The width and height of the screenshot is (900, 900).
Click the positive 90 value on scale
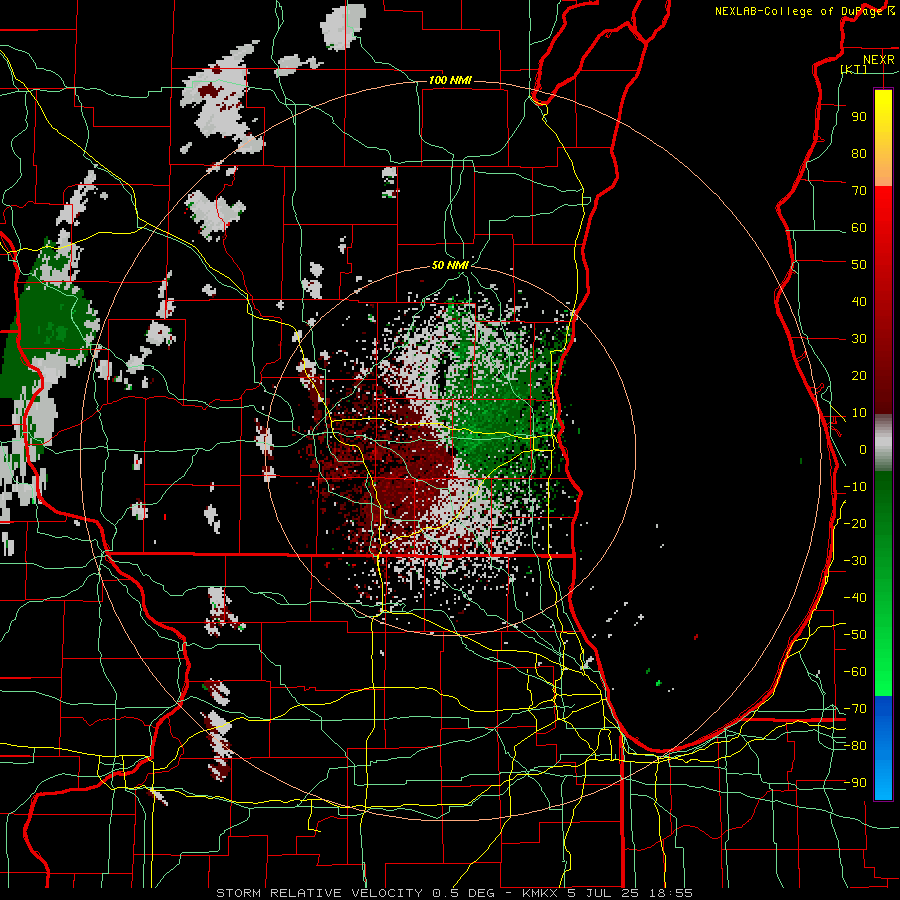click(859, 117)
